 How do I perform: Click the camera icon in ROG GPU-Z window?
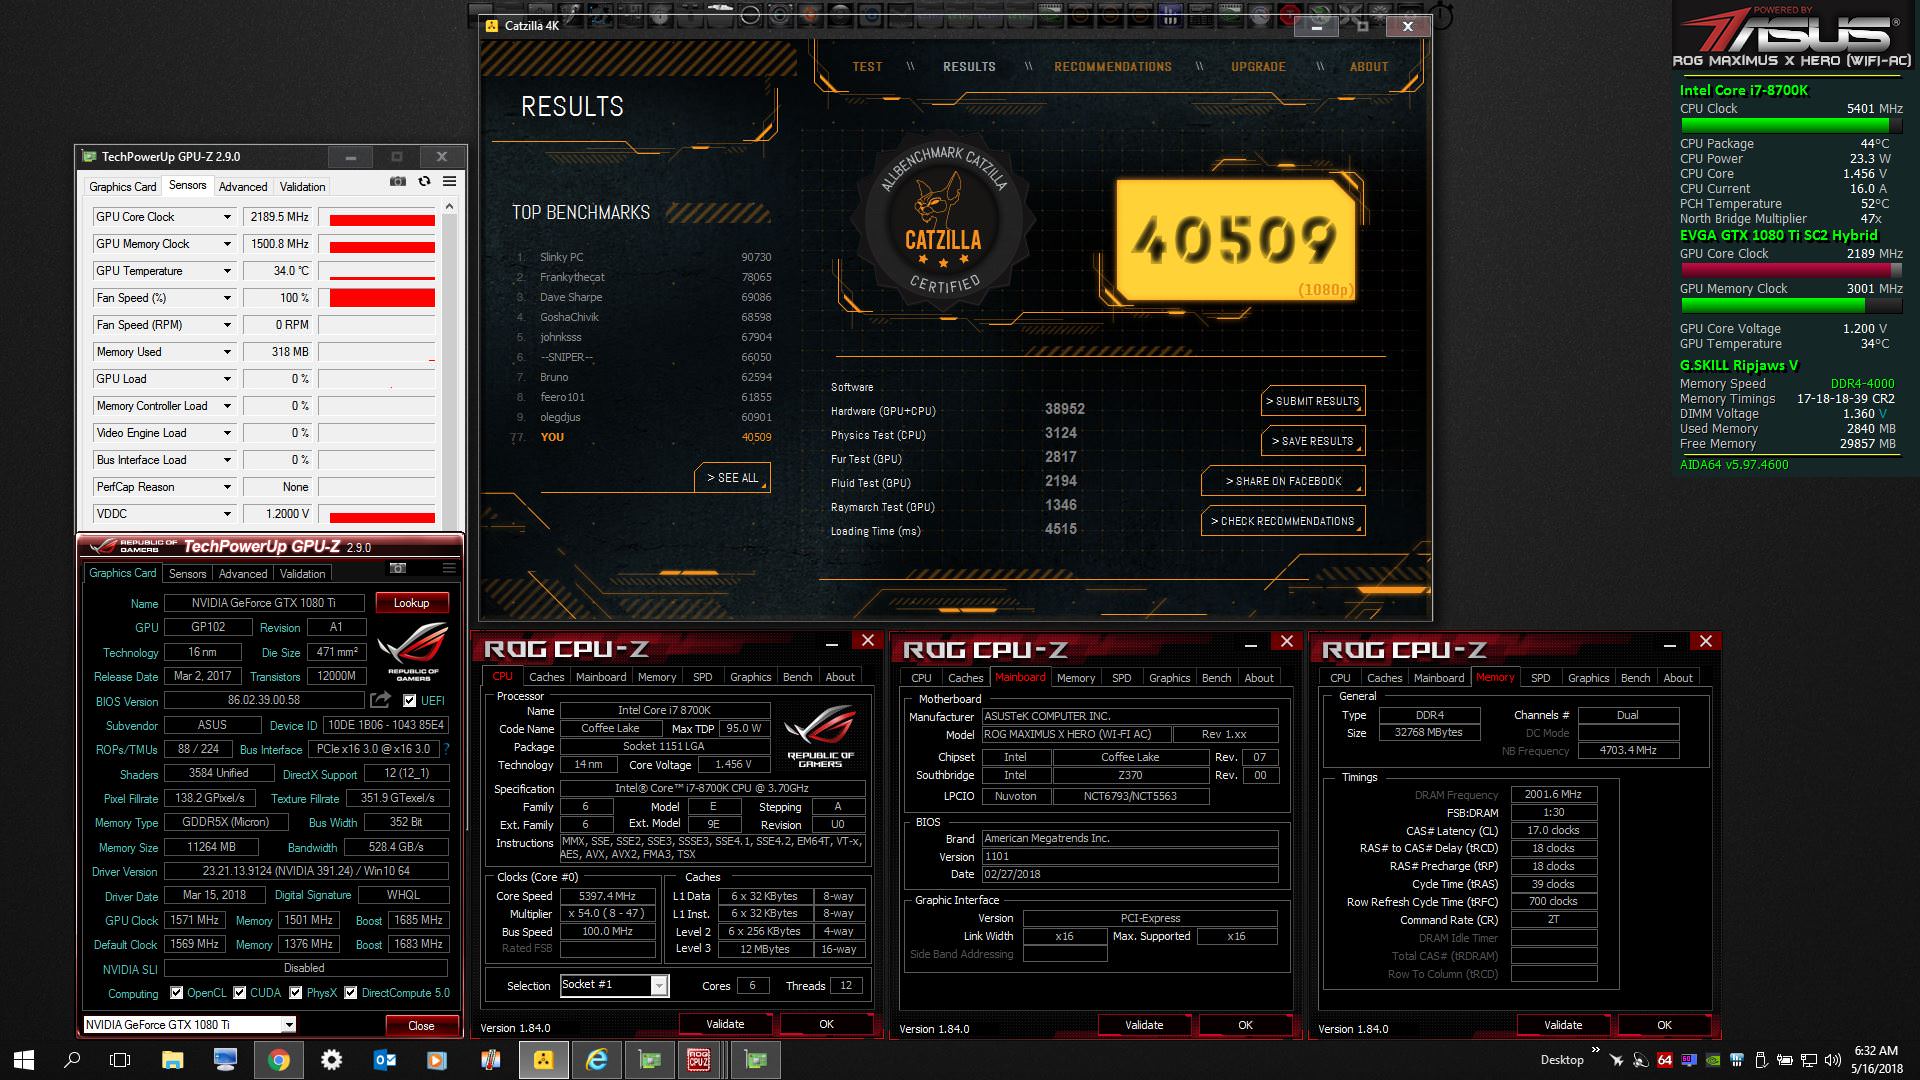[398, 568]
